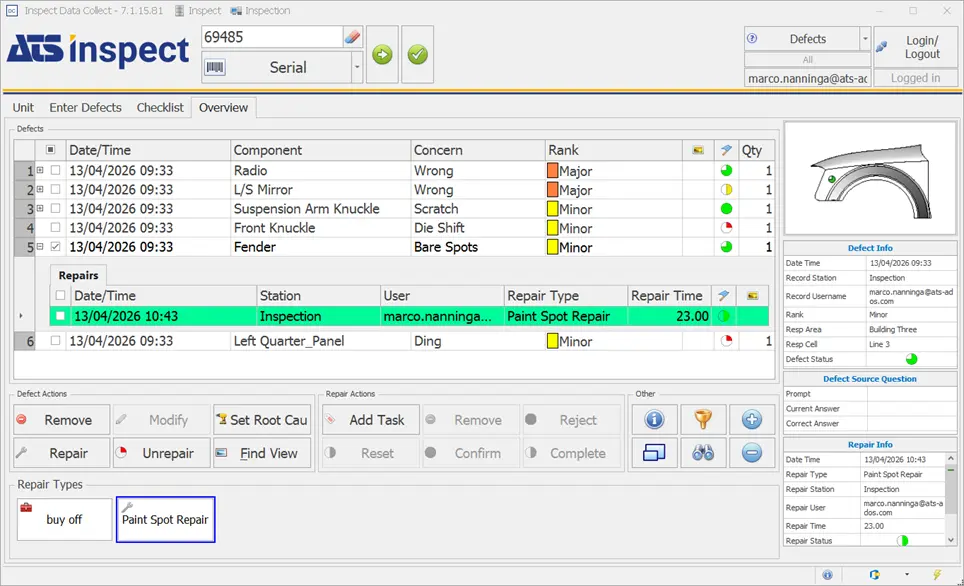
Task: Click the barcode scanner icon
Action: pyautogui.click(x=215, y=67)
